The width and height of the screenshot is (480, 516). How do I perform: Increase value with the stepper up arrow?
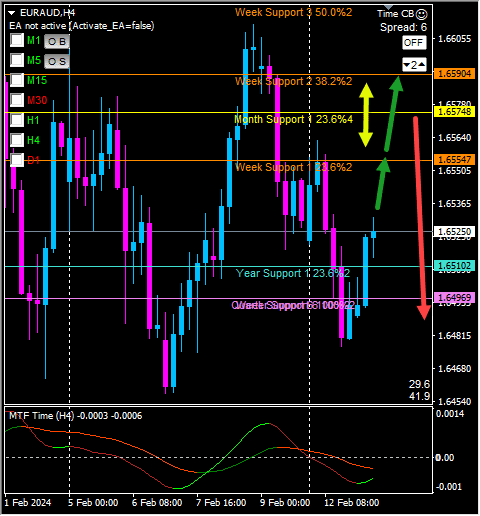pos(422,64)
